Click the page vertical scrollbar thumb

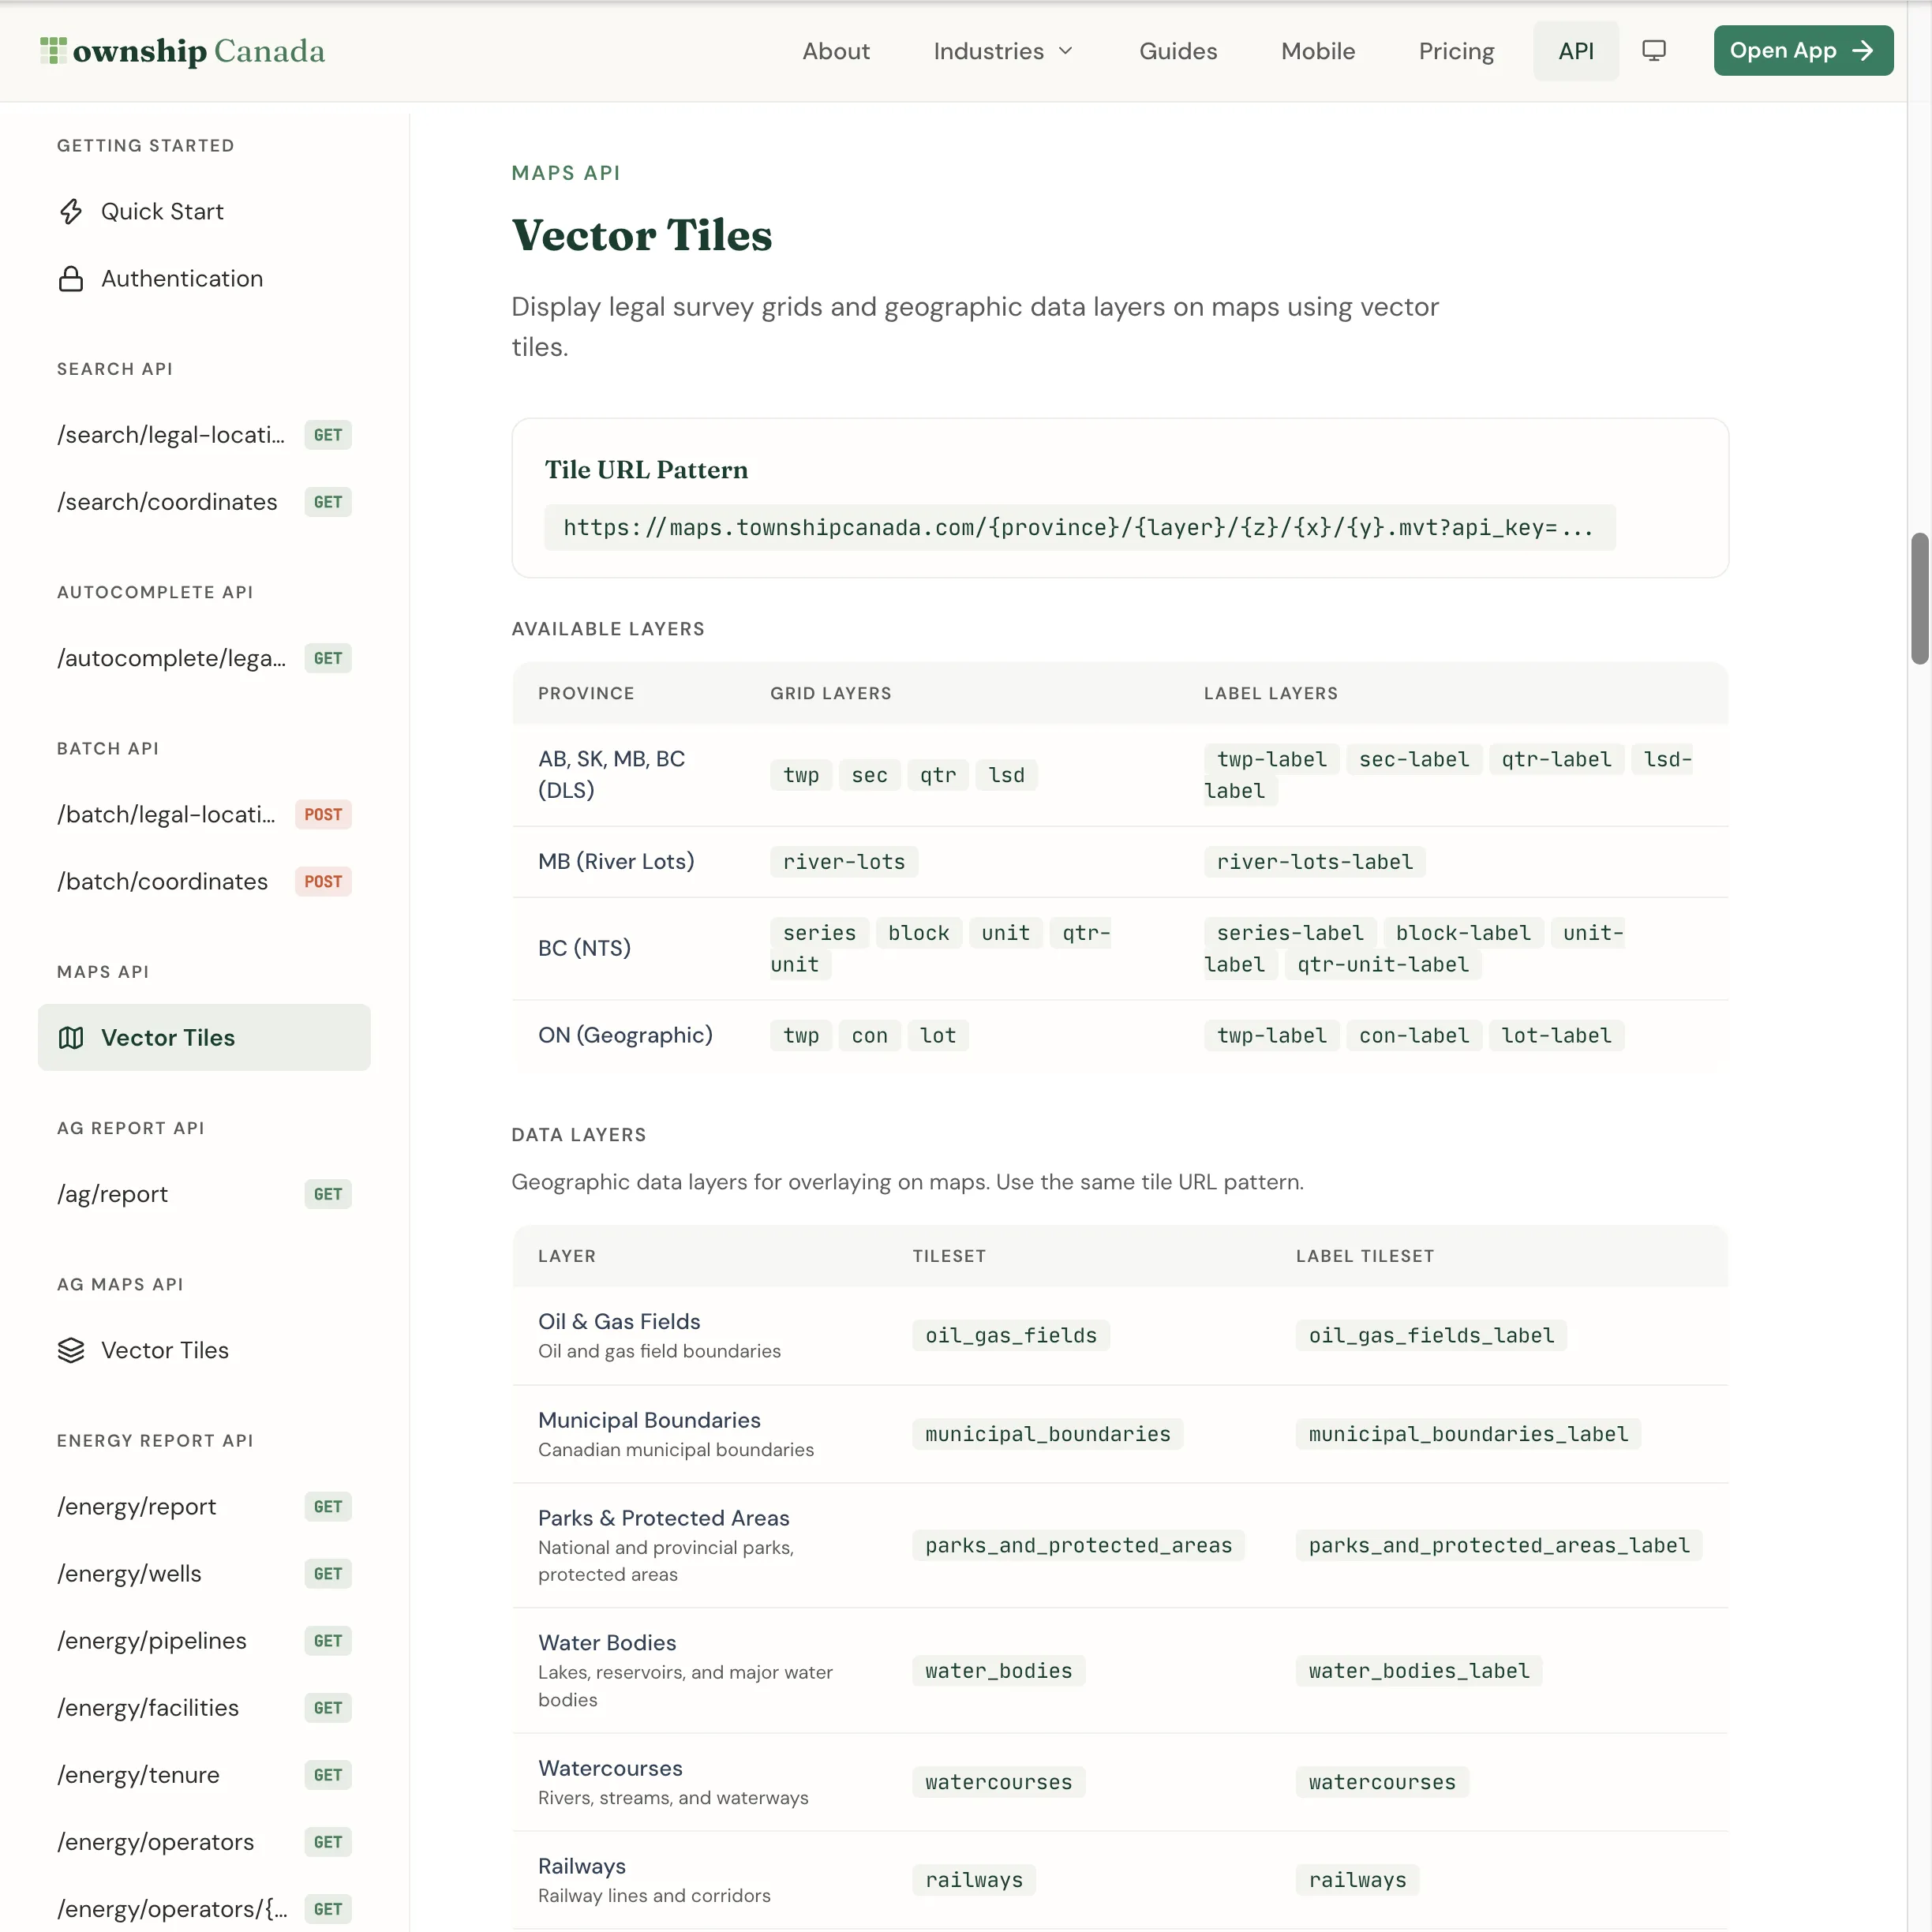pos(1919,598)
